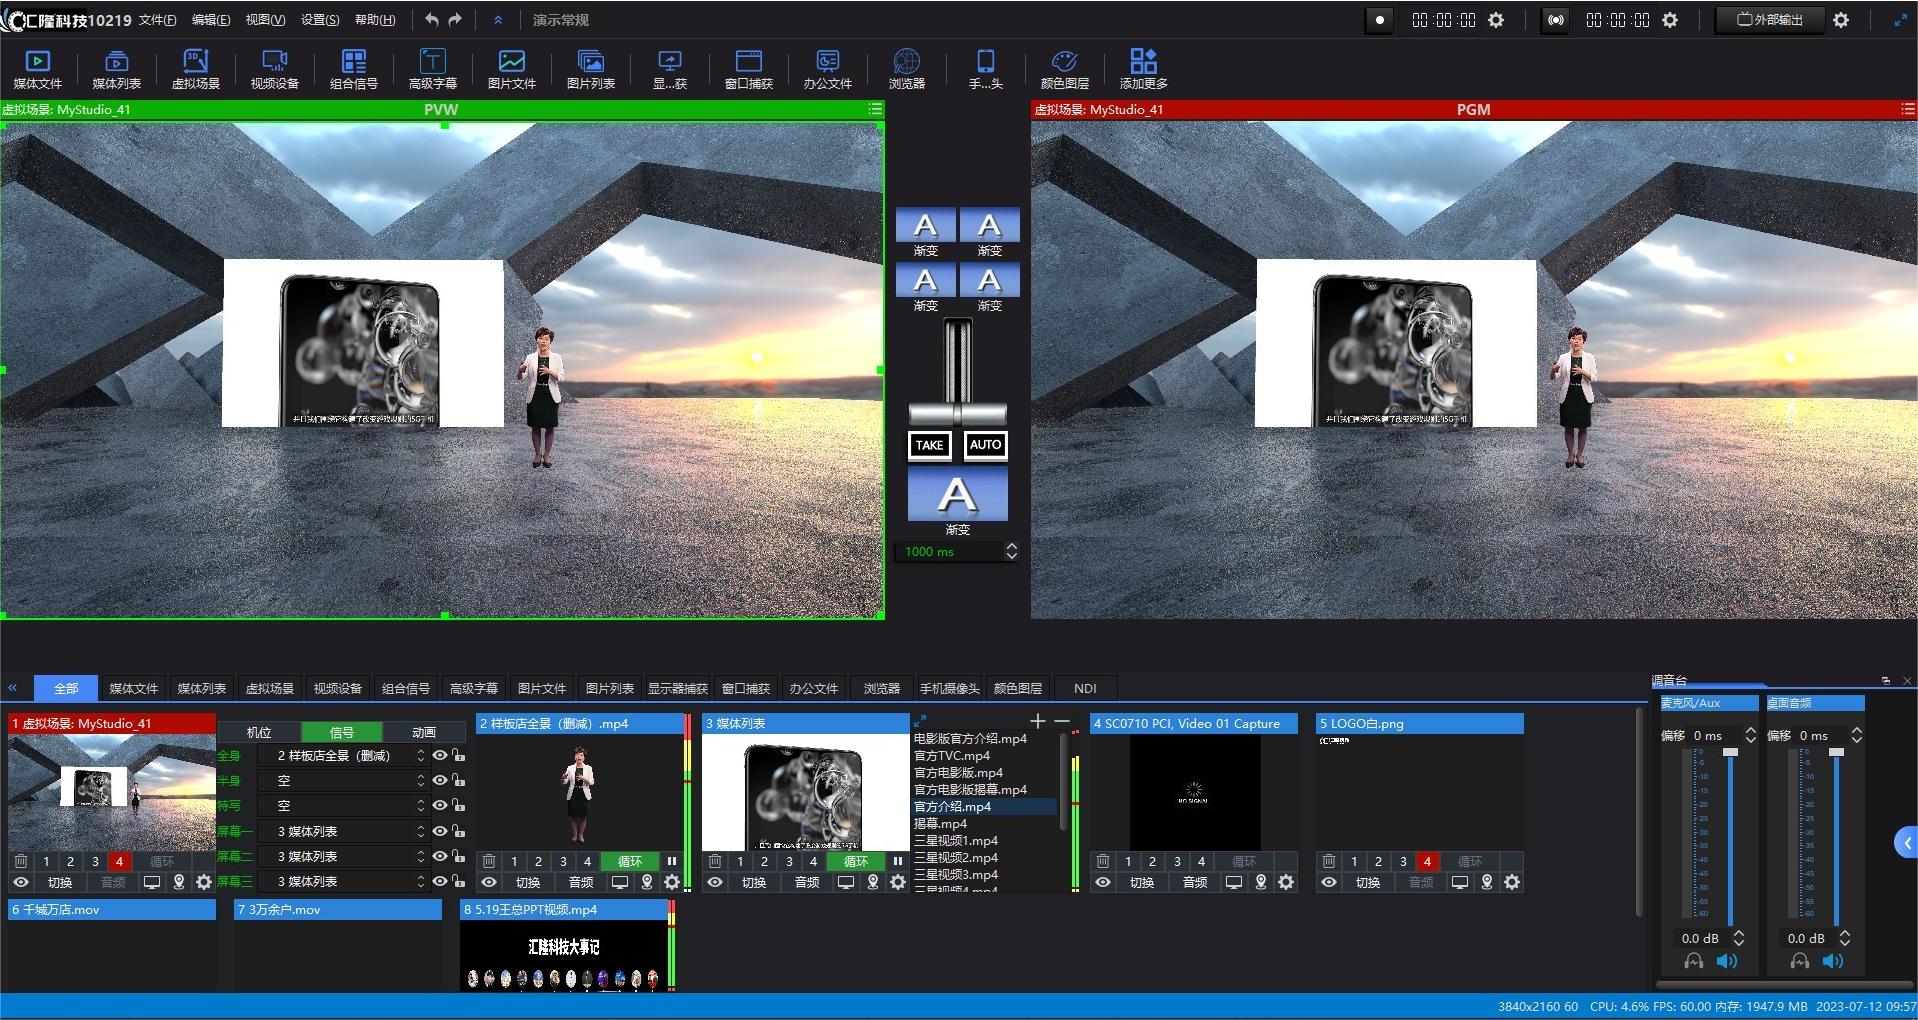
Task: Mute the 麦克风/Aux speaker icon
Action: pyautogui.click(x=1726, y=961)
